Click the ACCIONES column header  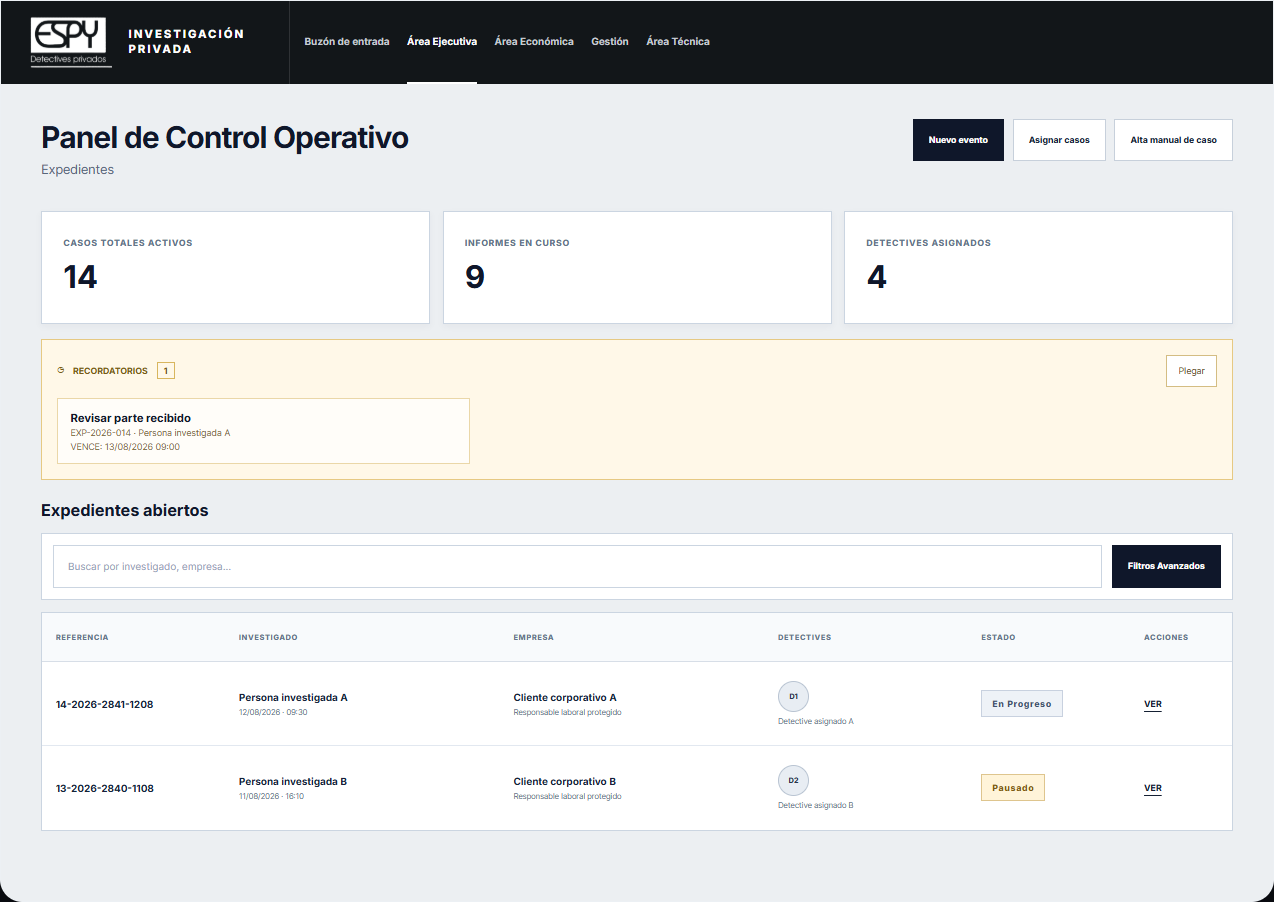1166,637
